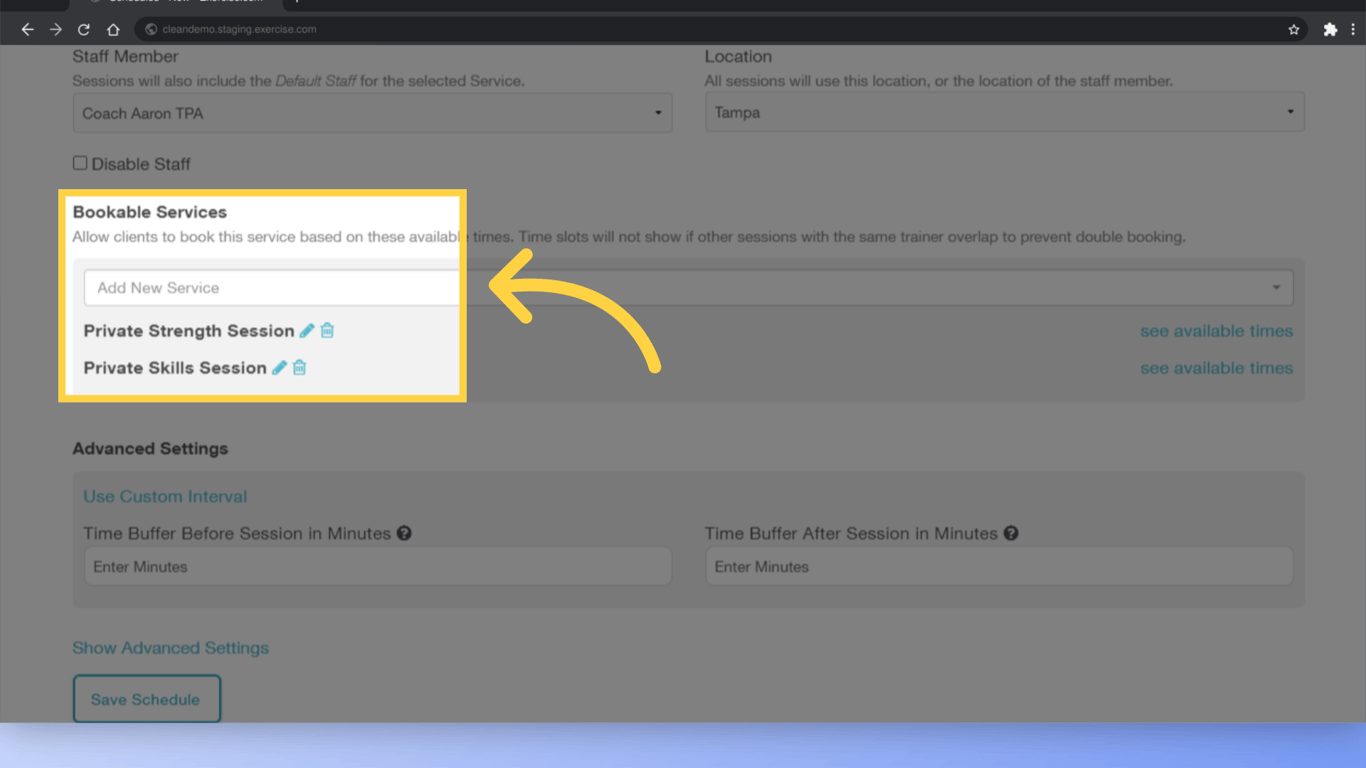This screenshot has height=768, width=1366.
Task: Click the Save Schedule button
Action: point(146,698)
